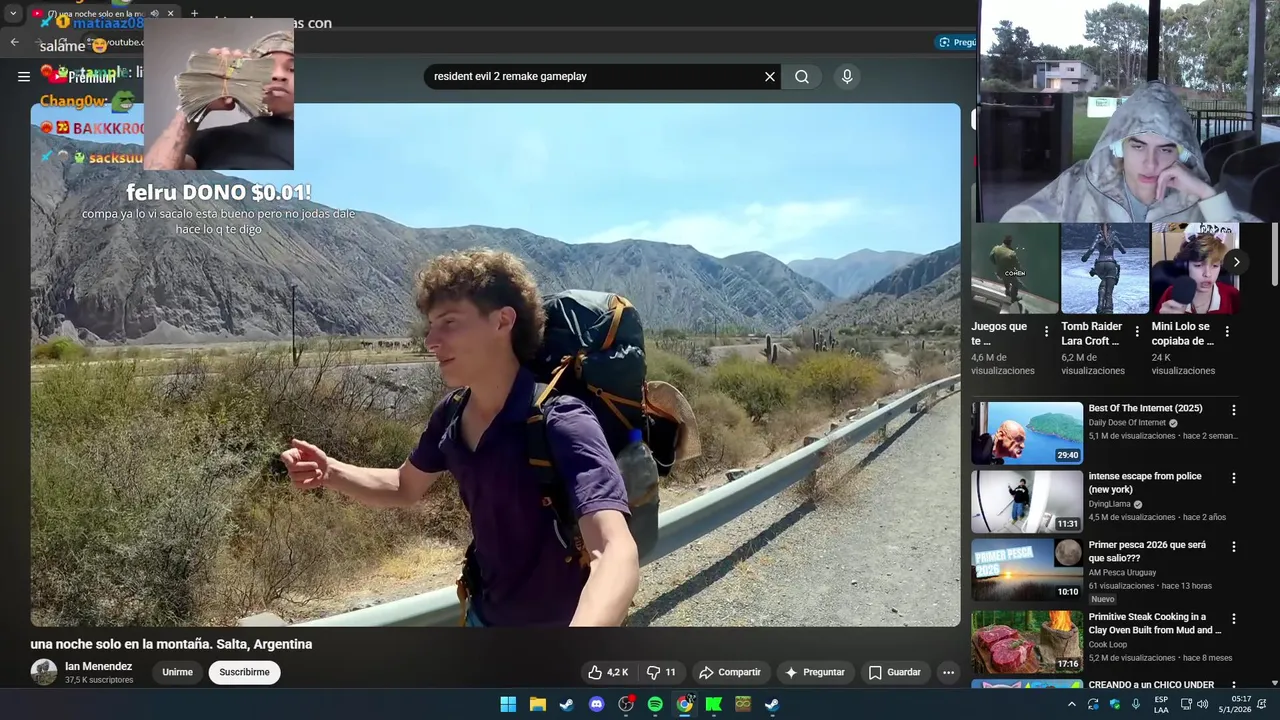Open the ESP LAA language switcher
This screenshot has height=720, width=1280.
click(1161, 704)
